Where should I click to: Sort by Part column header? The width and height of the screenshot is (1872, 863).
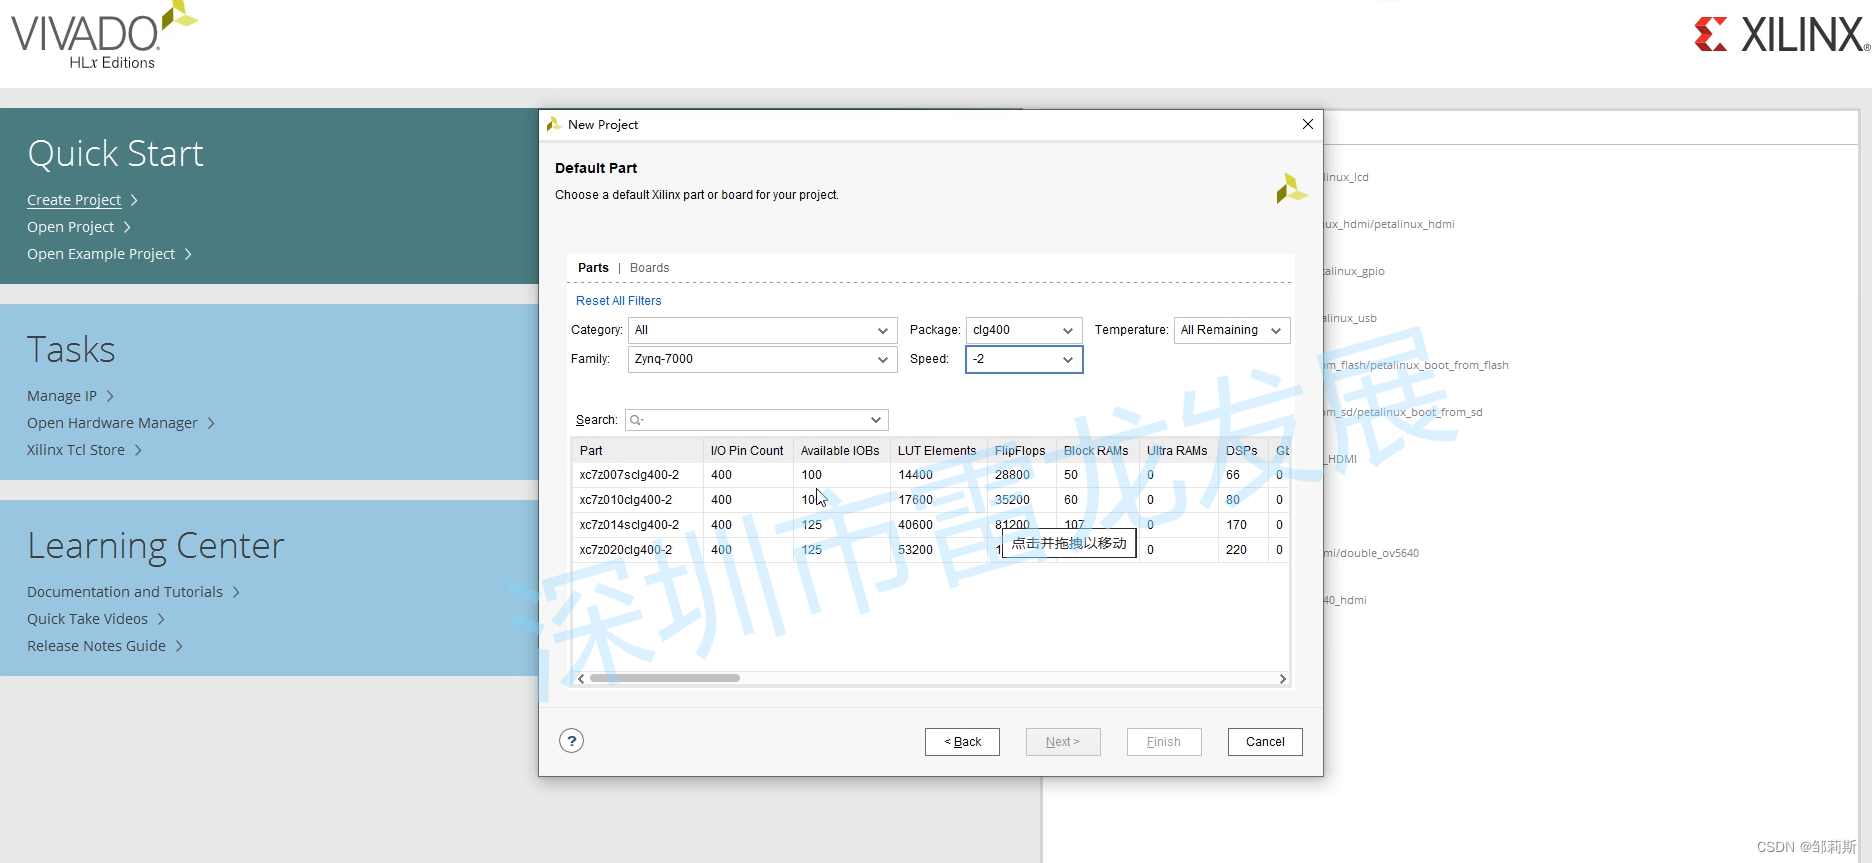pos(637,451)
